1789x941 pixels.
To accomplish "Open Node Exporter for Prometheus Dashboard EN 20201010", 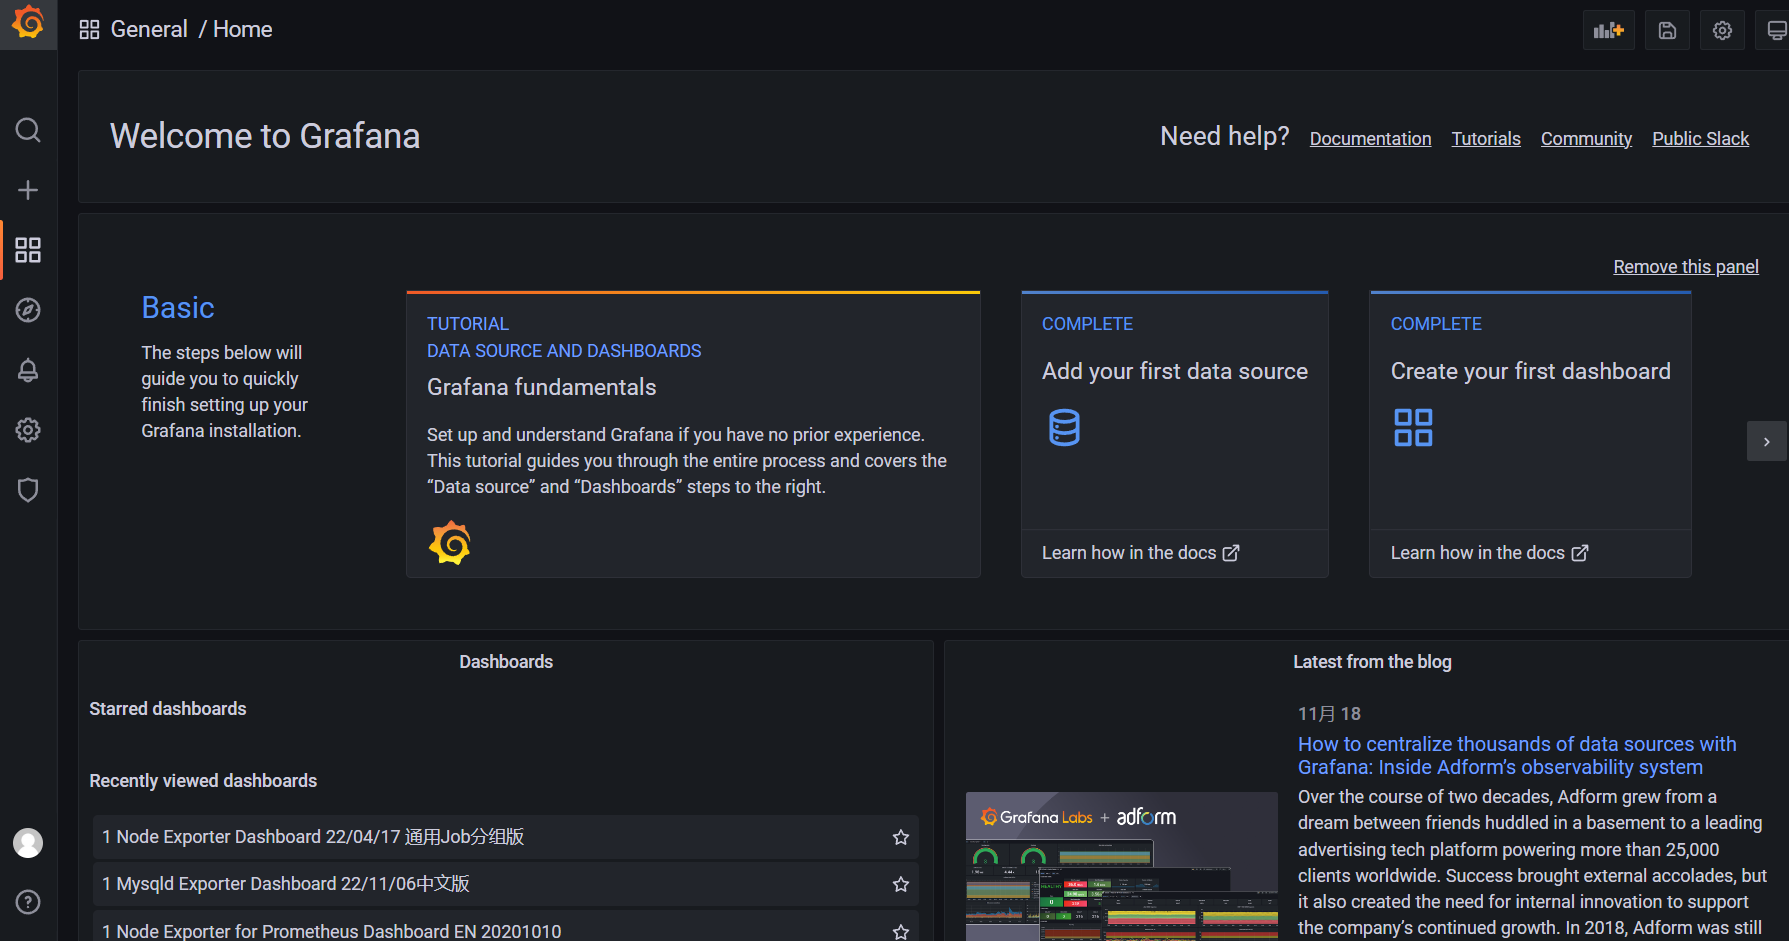I will (506, 928).
